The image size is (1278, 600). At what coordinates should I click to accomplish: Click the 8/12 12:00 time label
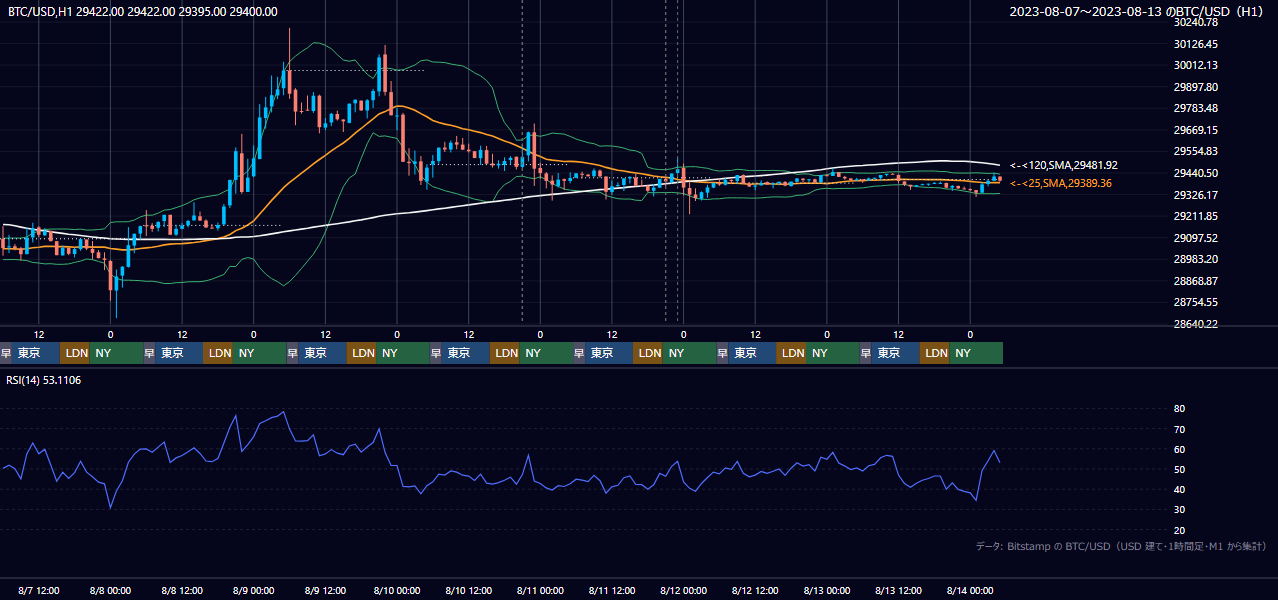[x=755, y=591]
